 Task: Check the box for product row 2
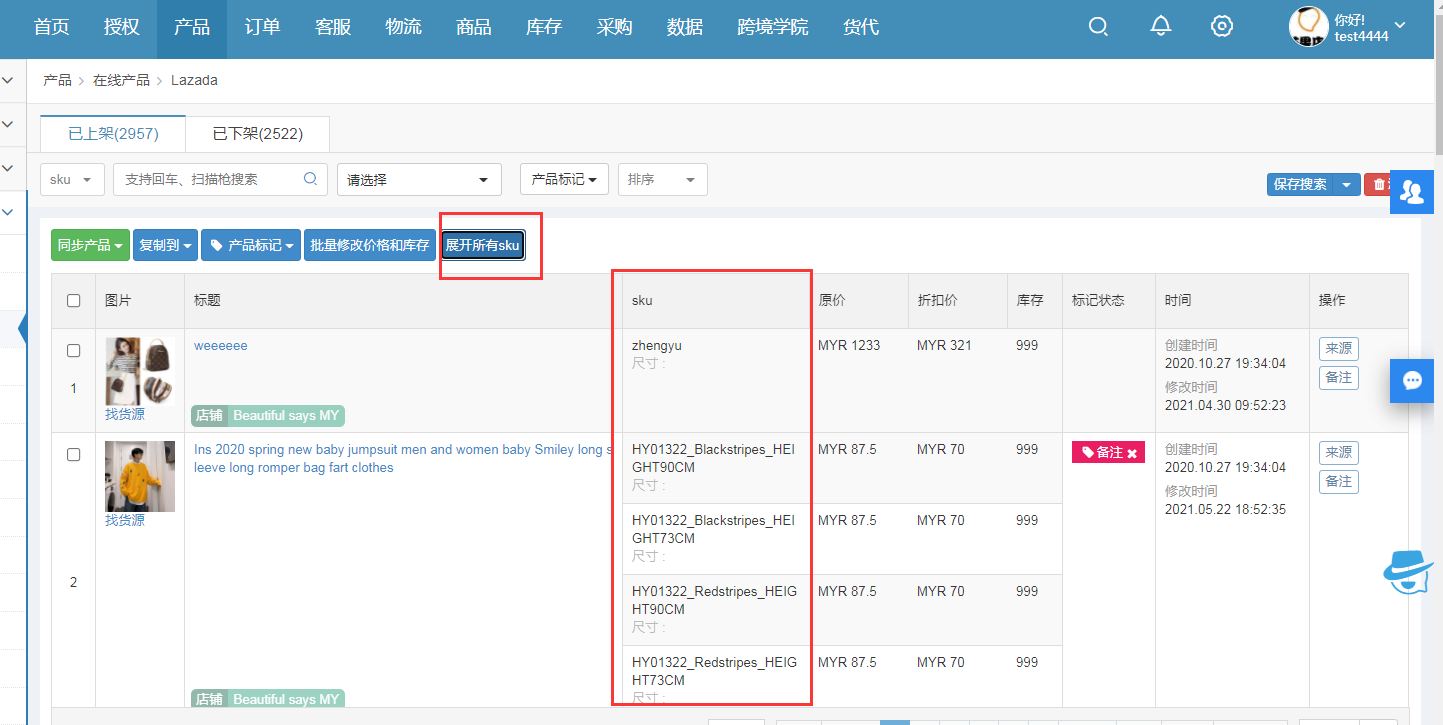pos(73,455)
